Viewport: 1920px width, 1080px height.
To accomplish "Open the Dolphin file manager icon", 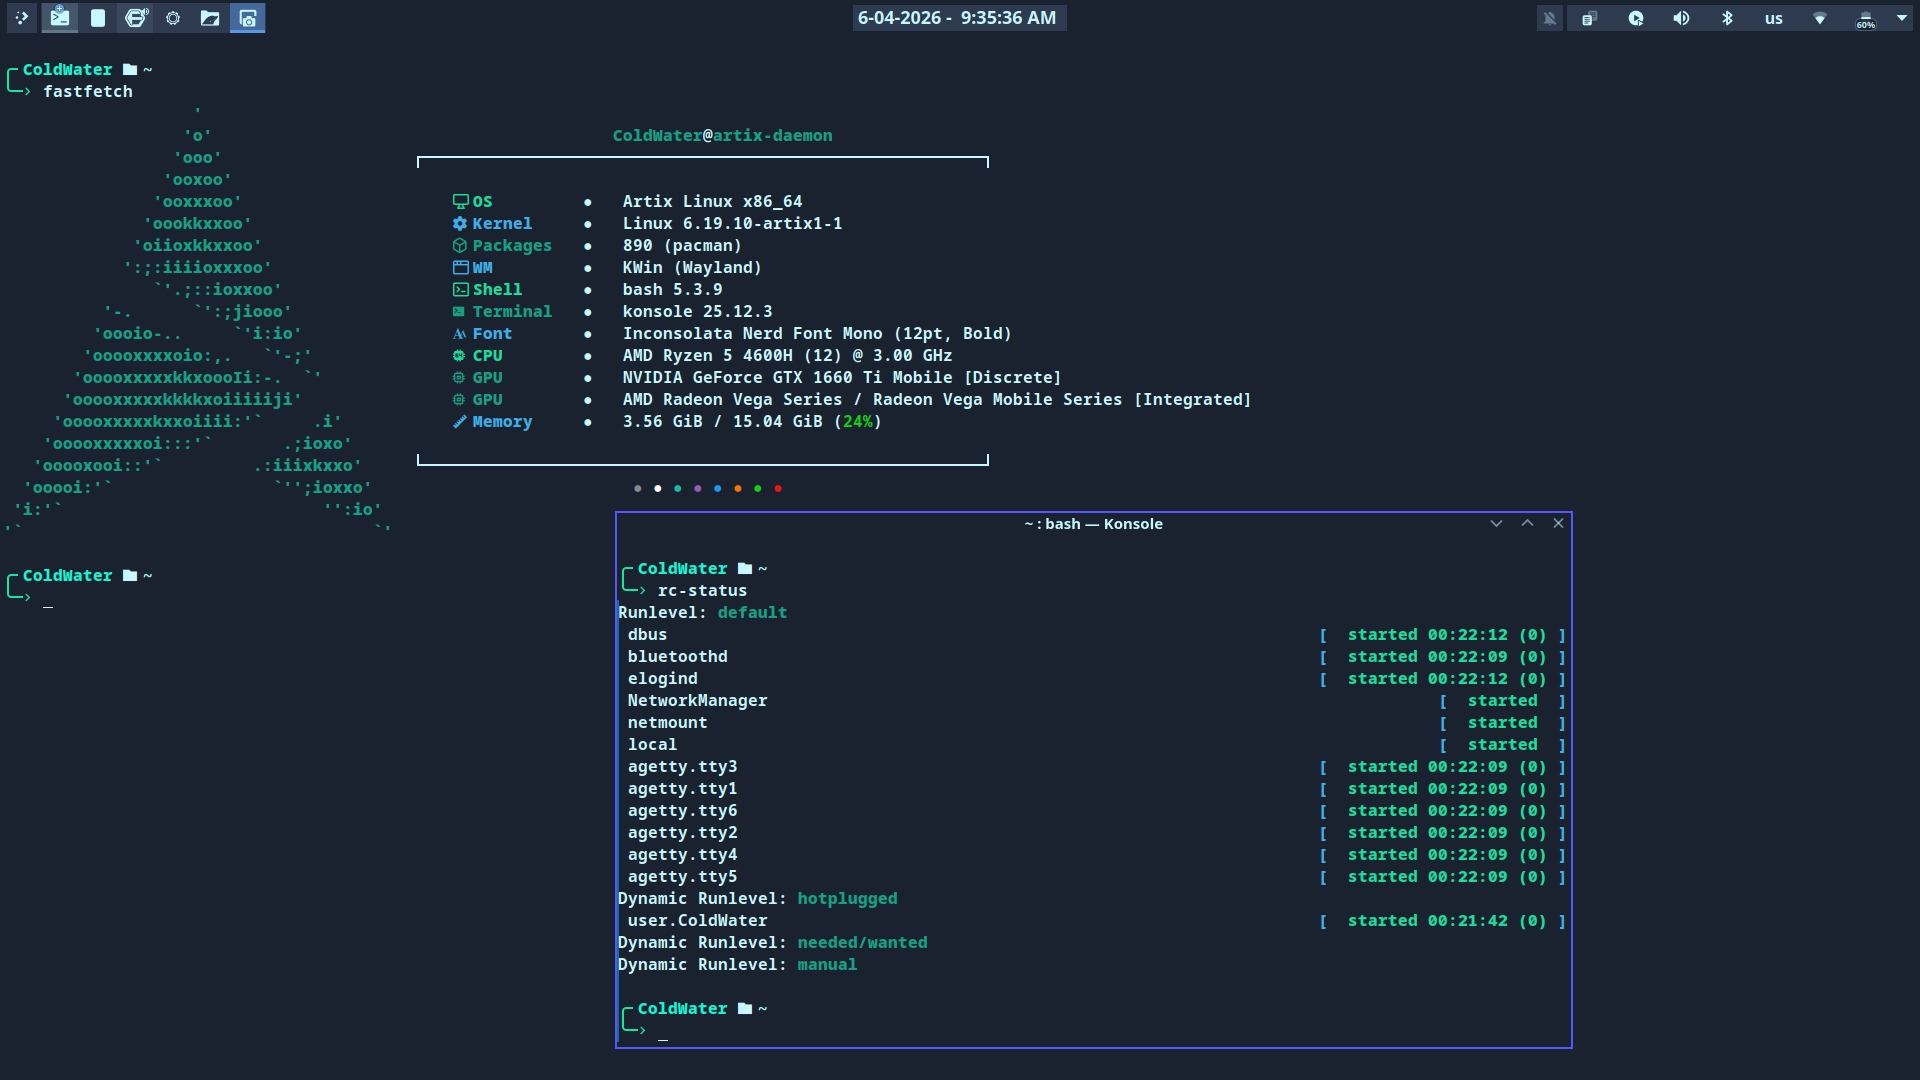I will (x=210, y=18).
